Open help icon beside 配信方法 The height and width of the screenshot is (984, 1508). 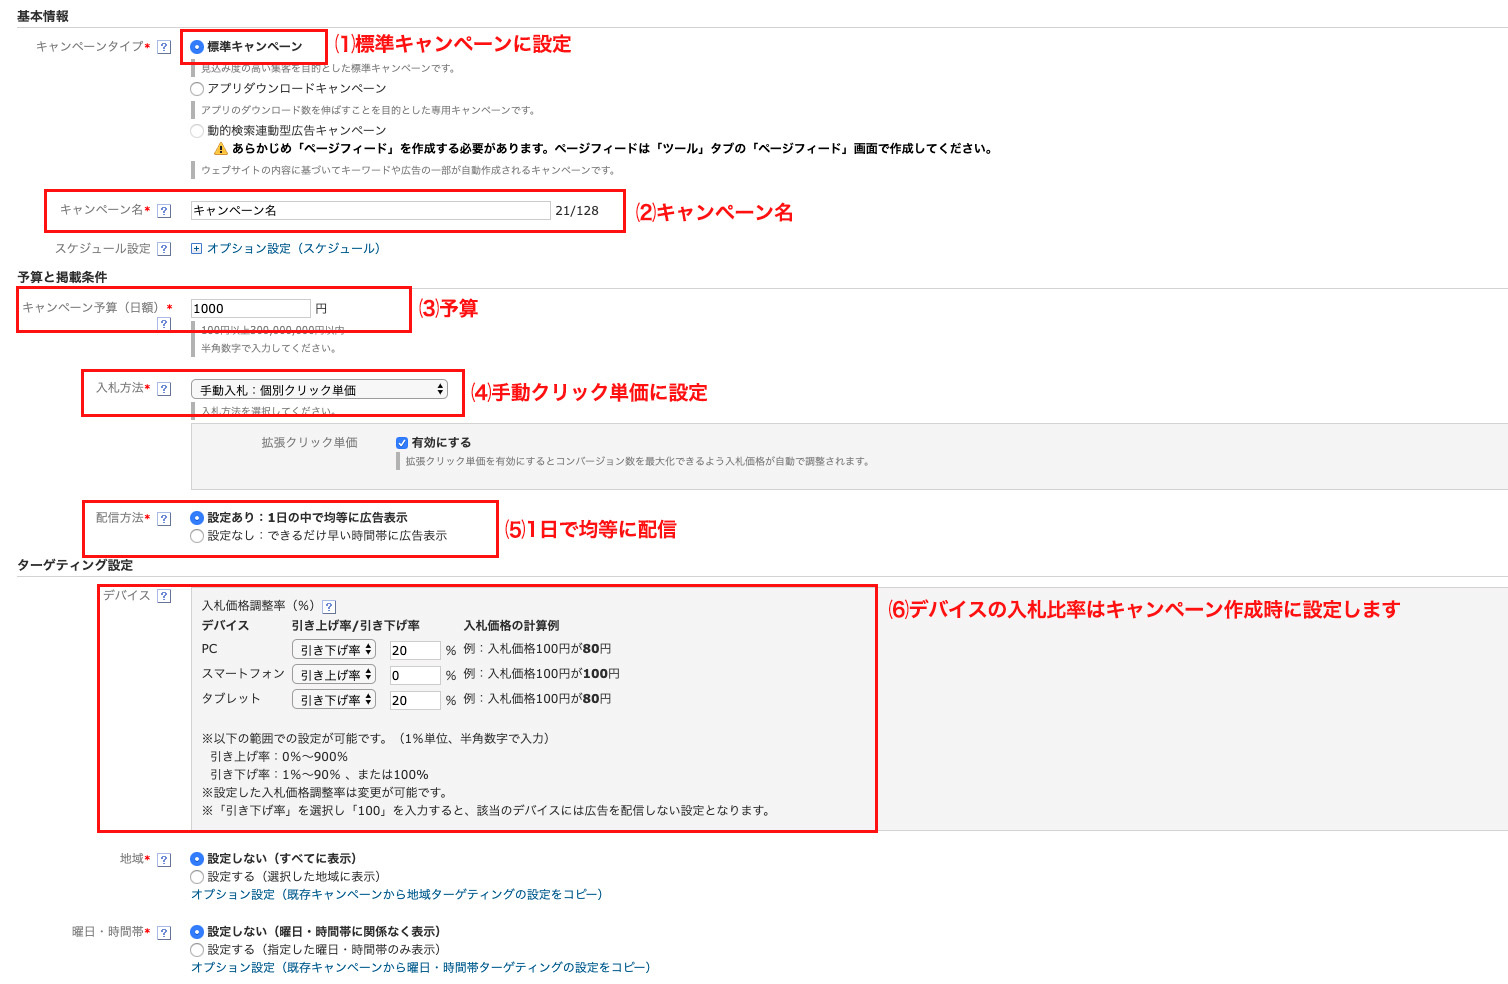click(164, 519)
